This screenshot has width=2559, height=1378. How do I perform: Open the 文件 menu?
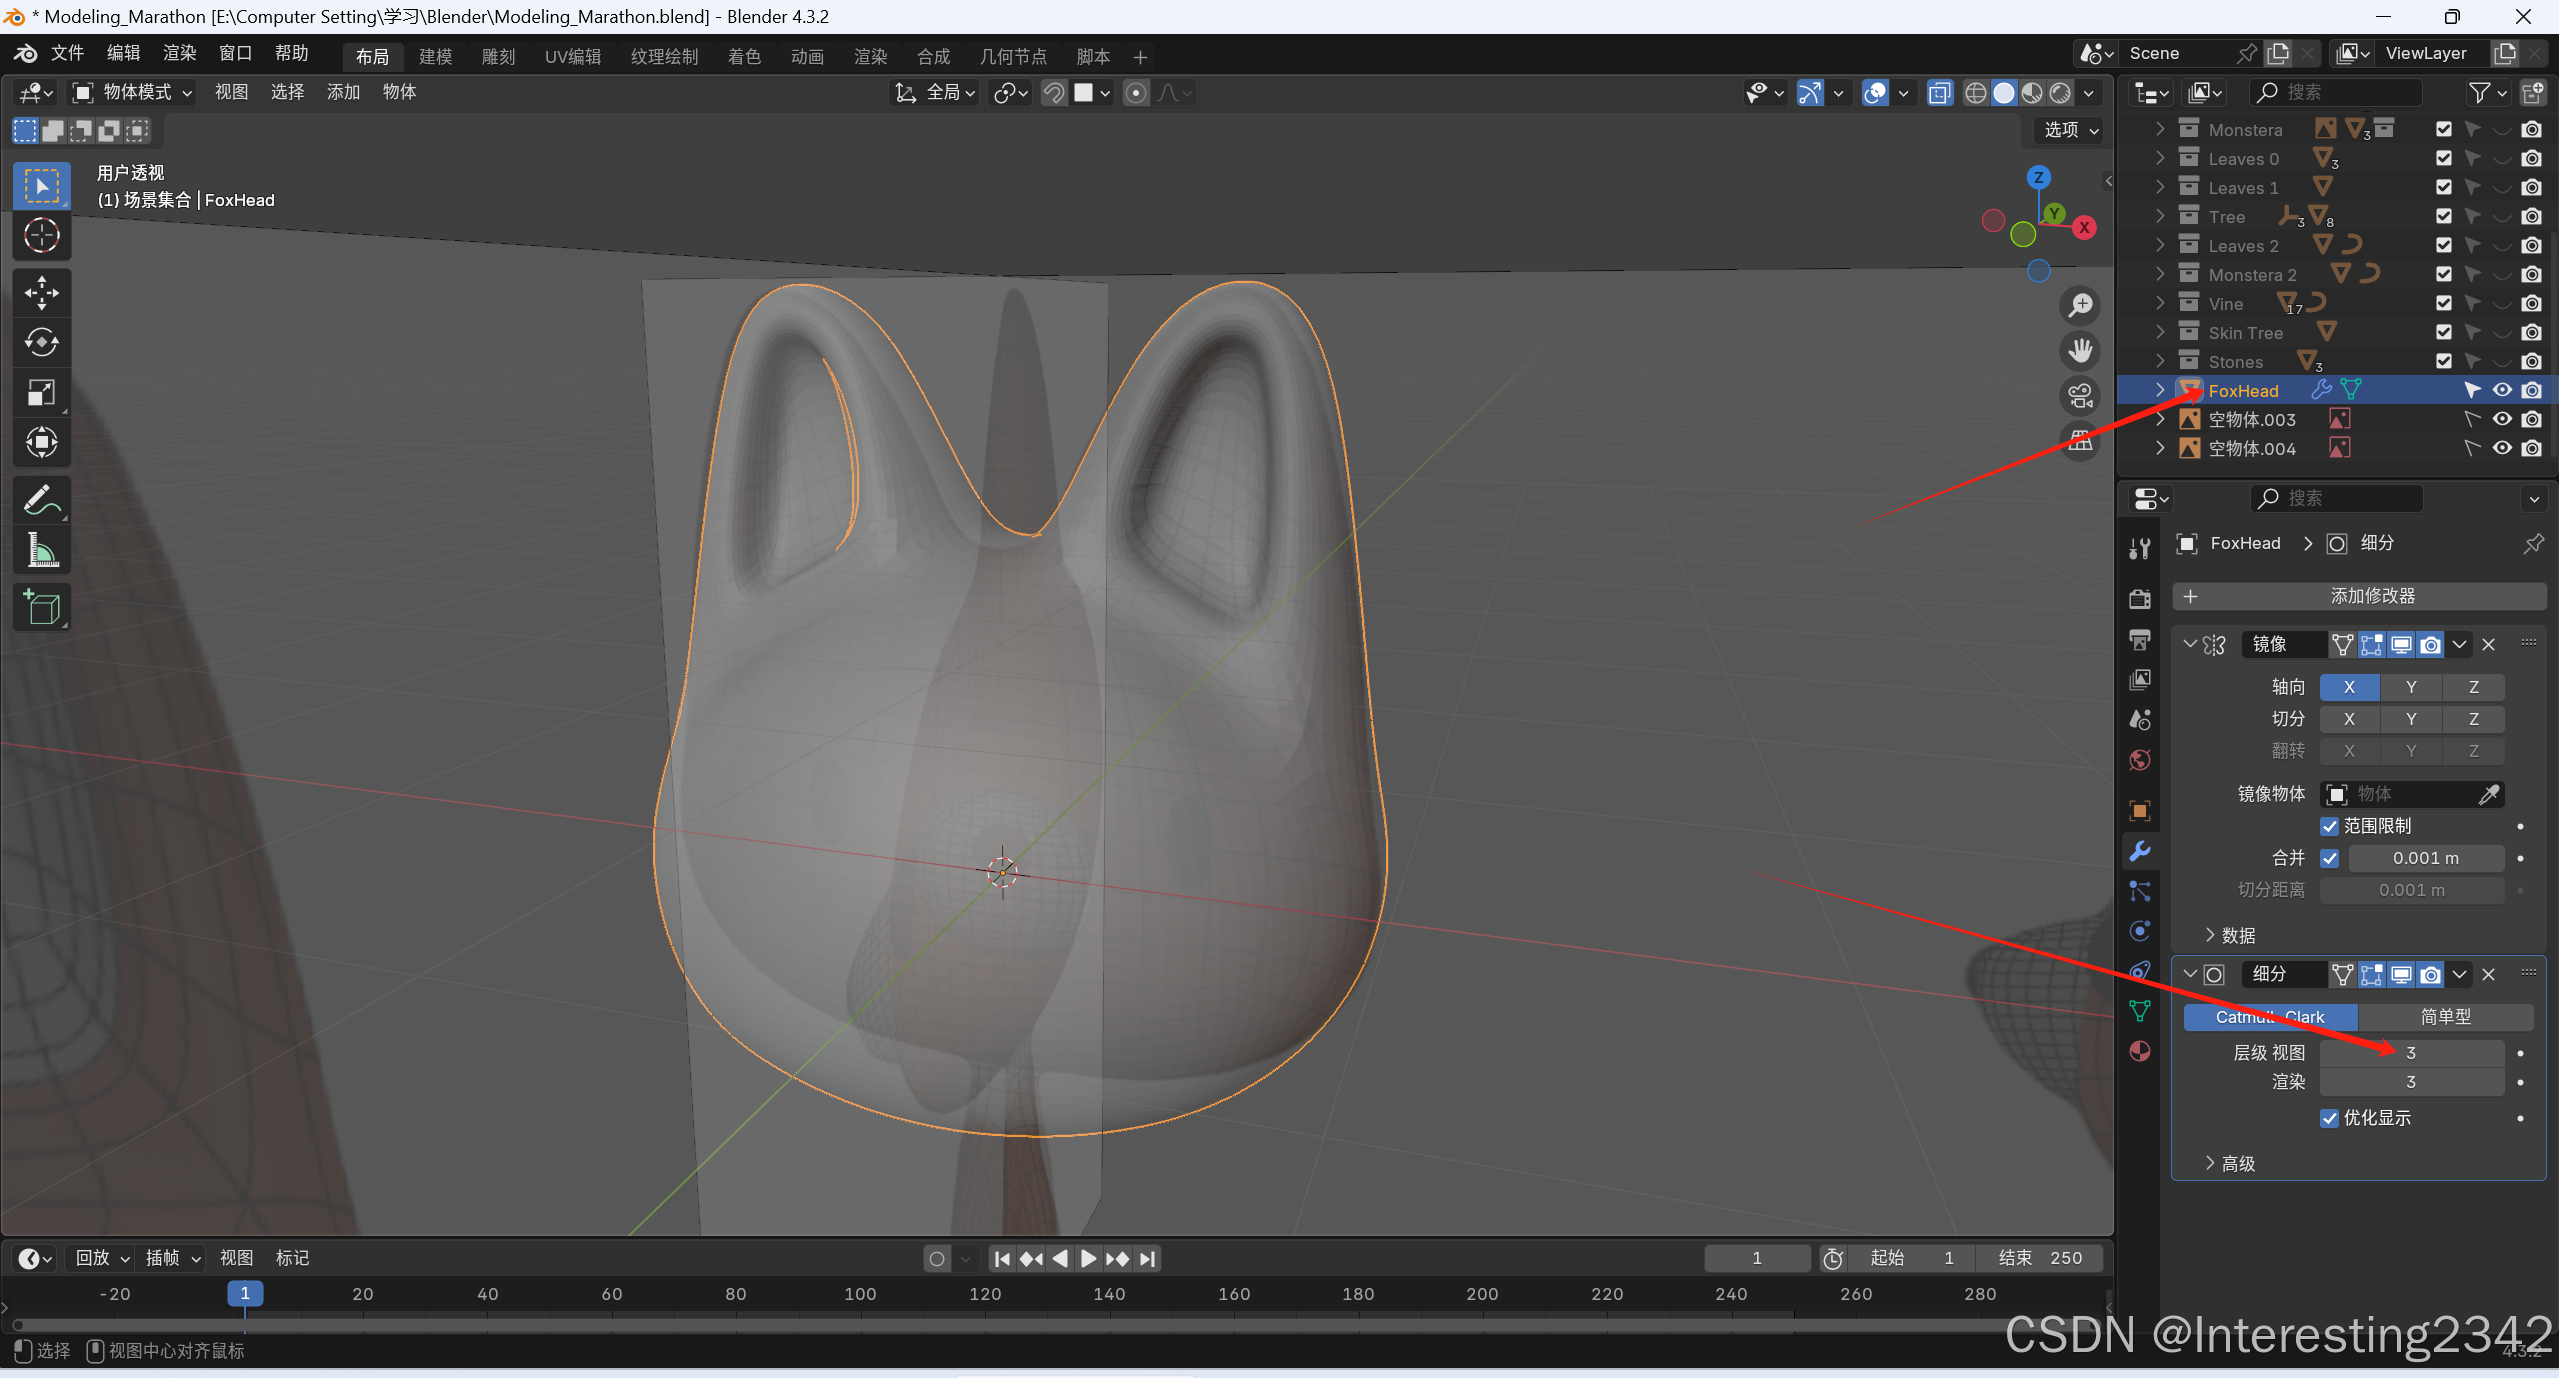67,53
